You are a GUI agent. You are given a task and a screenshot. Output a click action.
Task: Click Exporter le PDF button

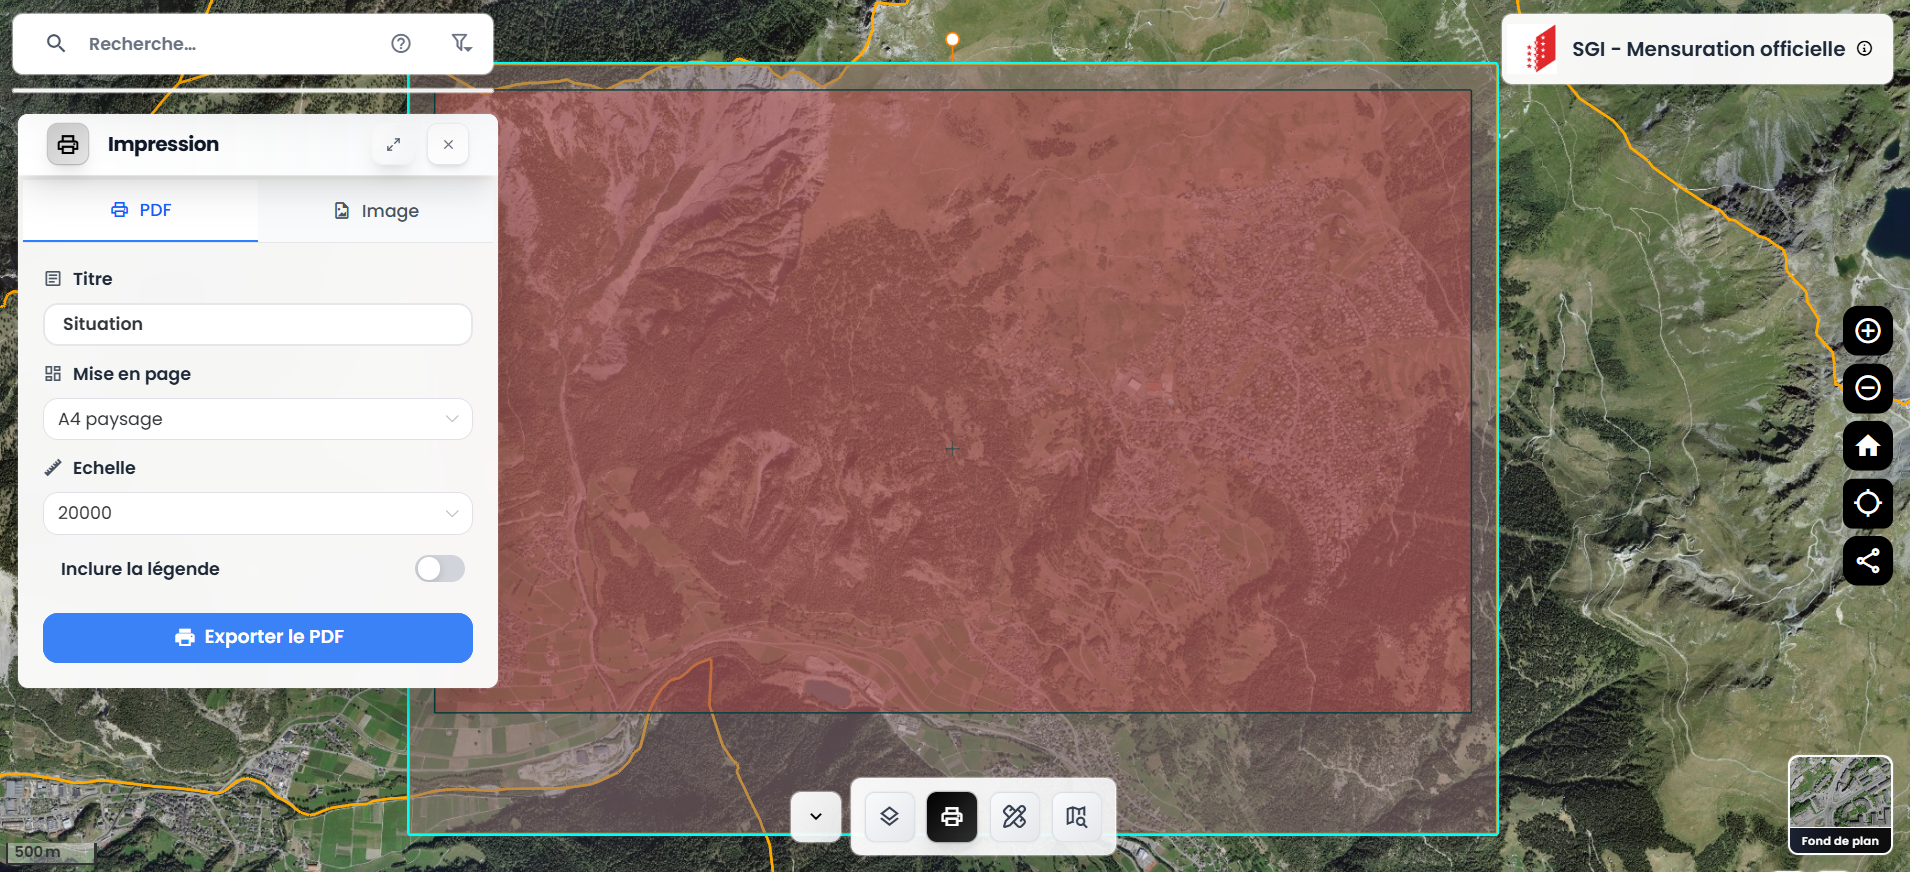tap(258, 638)
